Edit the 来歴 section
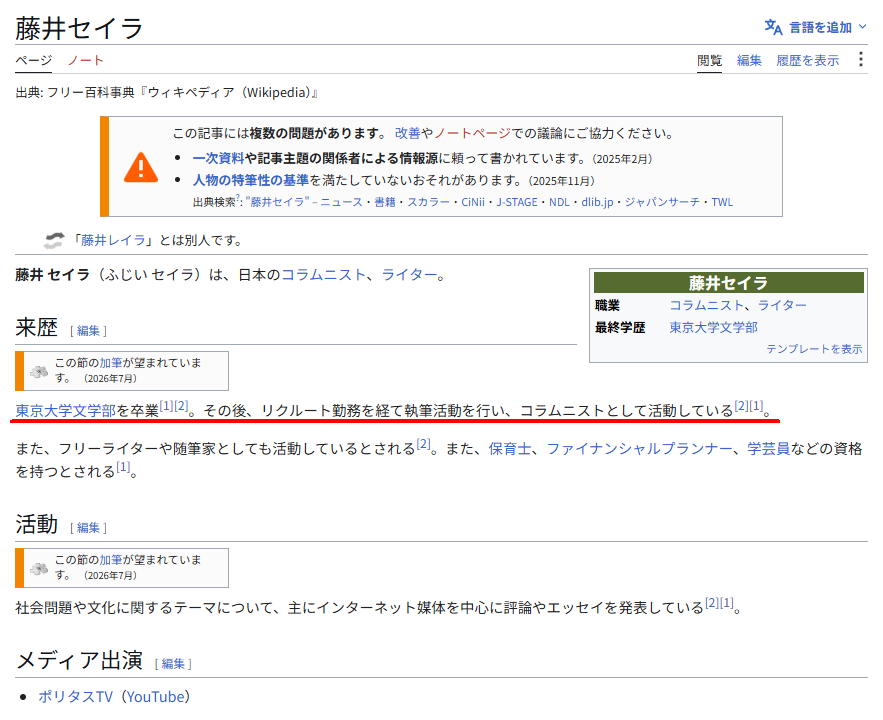Viewport: 883px width, 720px height. click(x=88, y=331)
